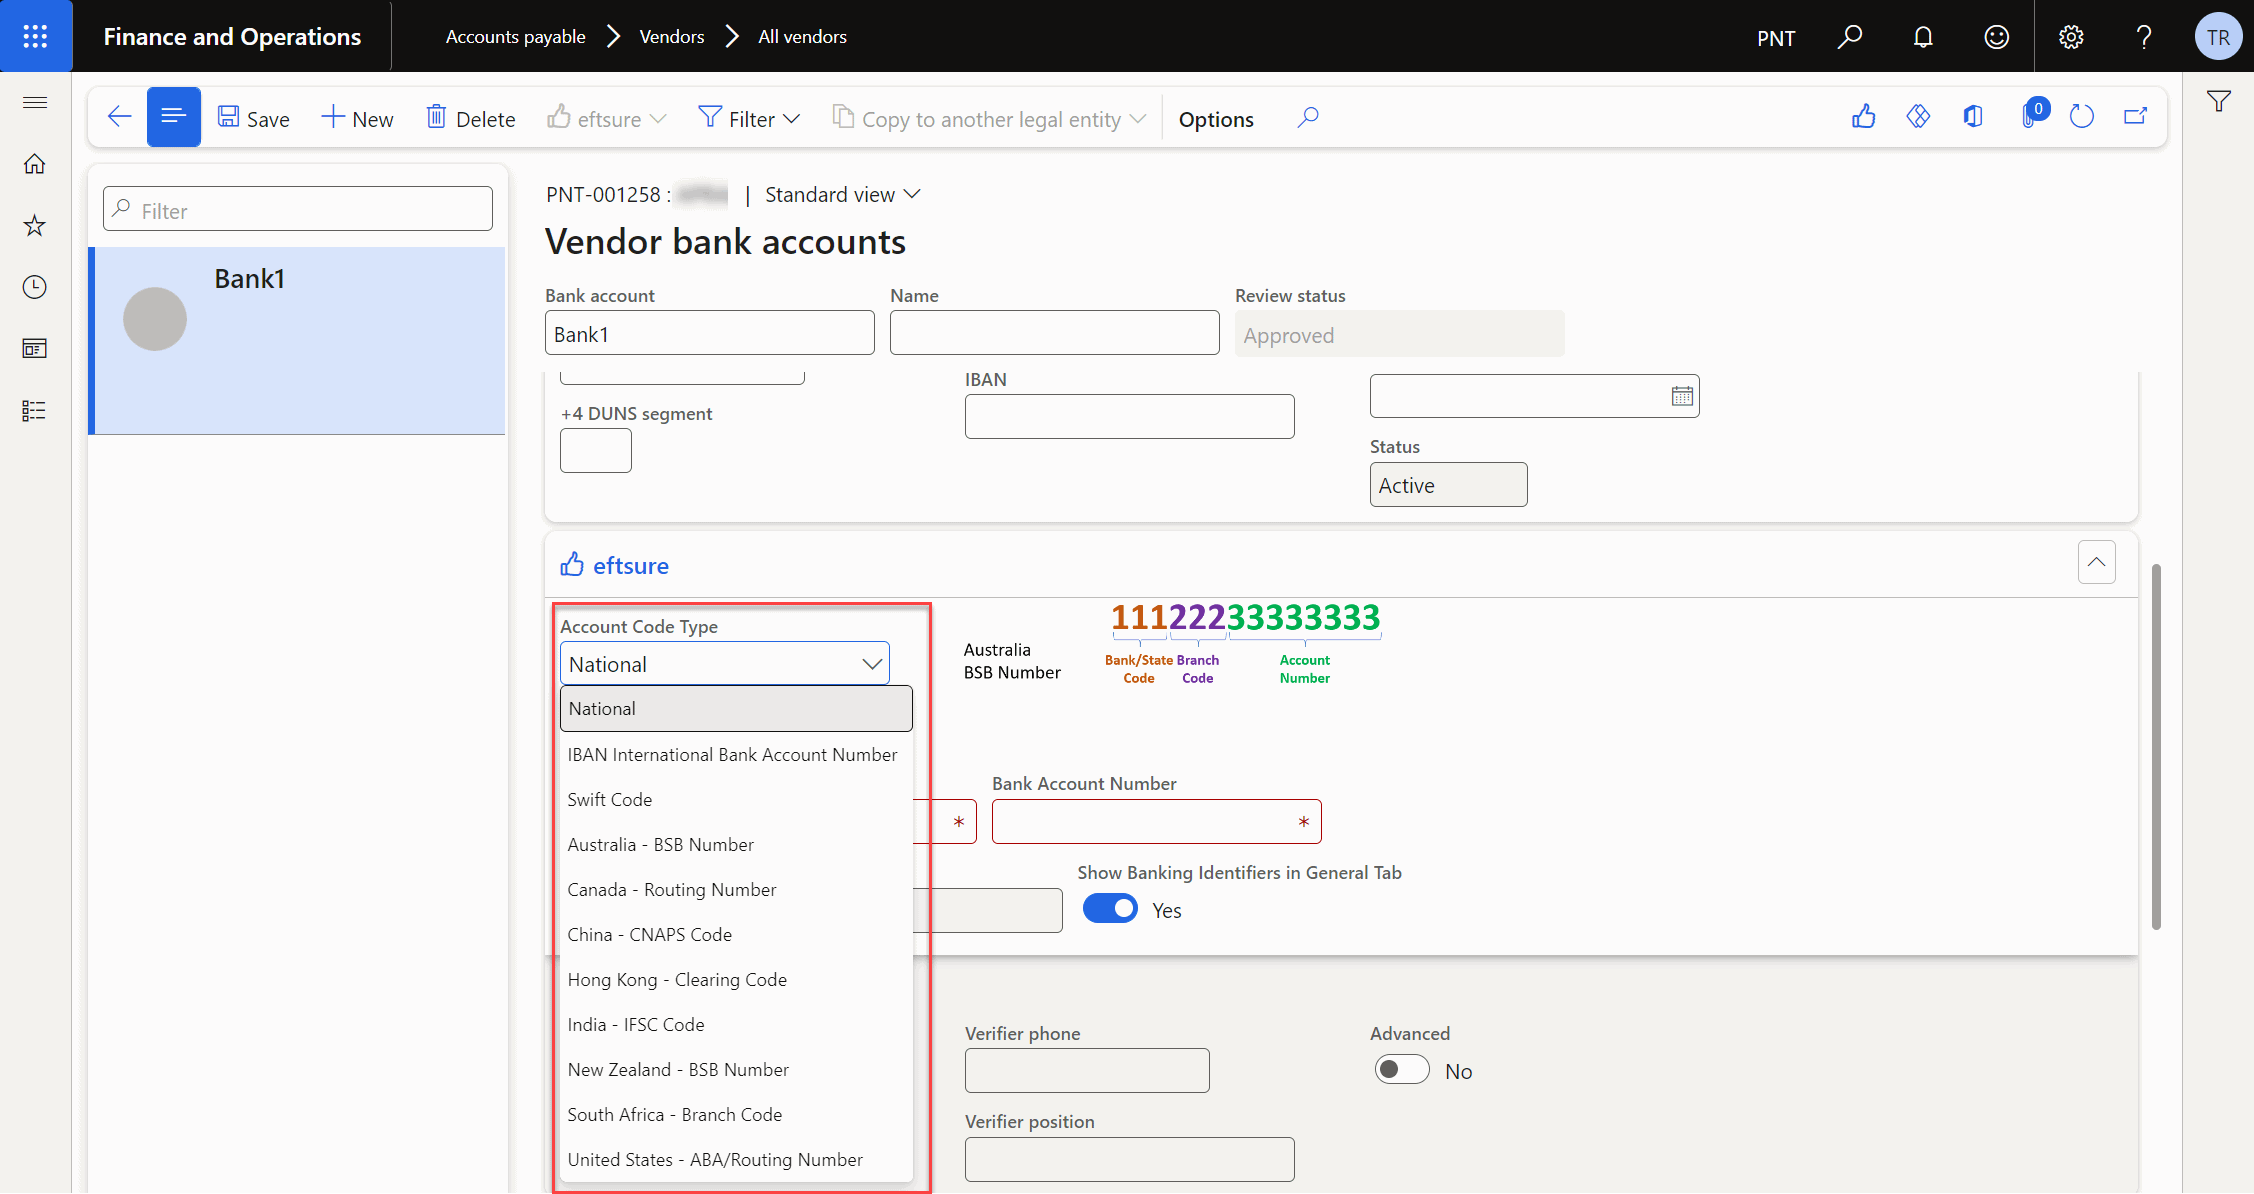The image size is (2254, 1194).
Task: Focus the Name input field
Action: tap(1055, 333)
